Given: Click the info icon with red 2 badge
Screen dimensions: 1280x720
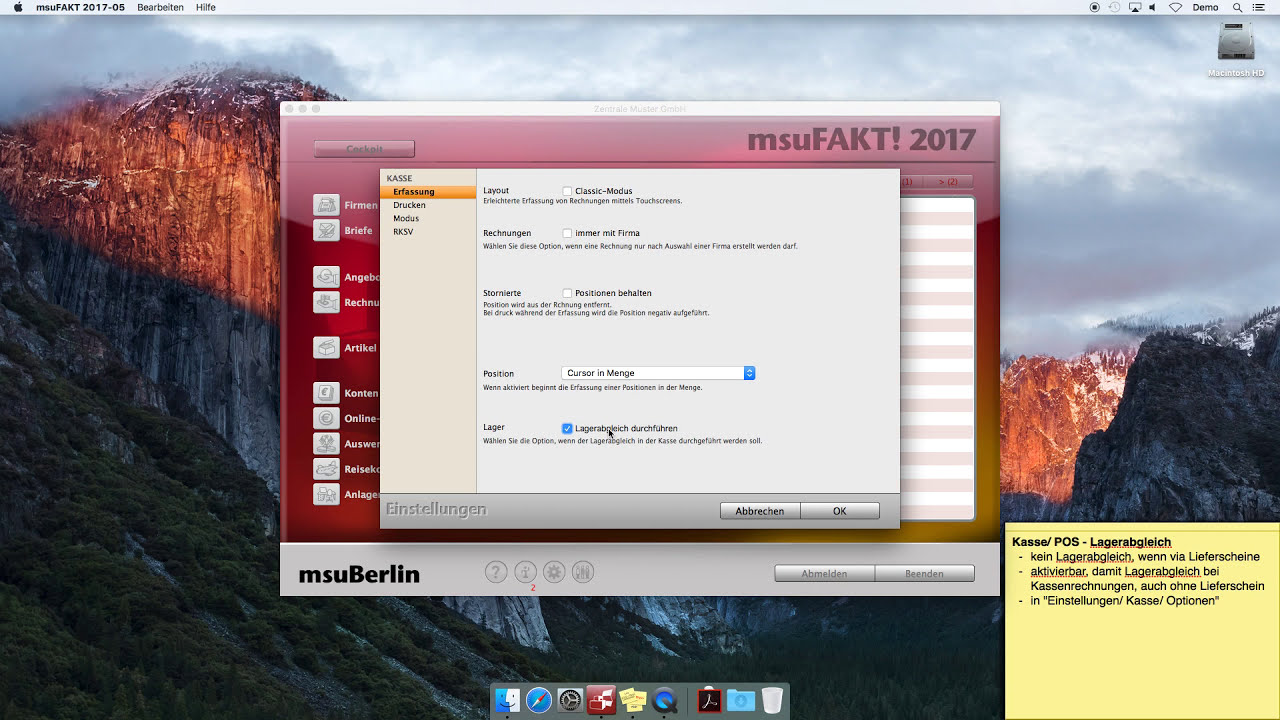Looking at the screenshot, I should (525, 572).
